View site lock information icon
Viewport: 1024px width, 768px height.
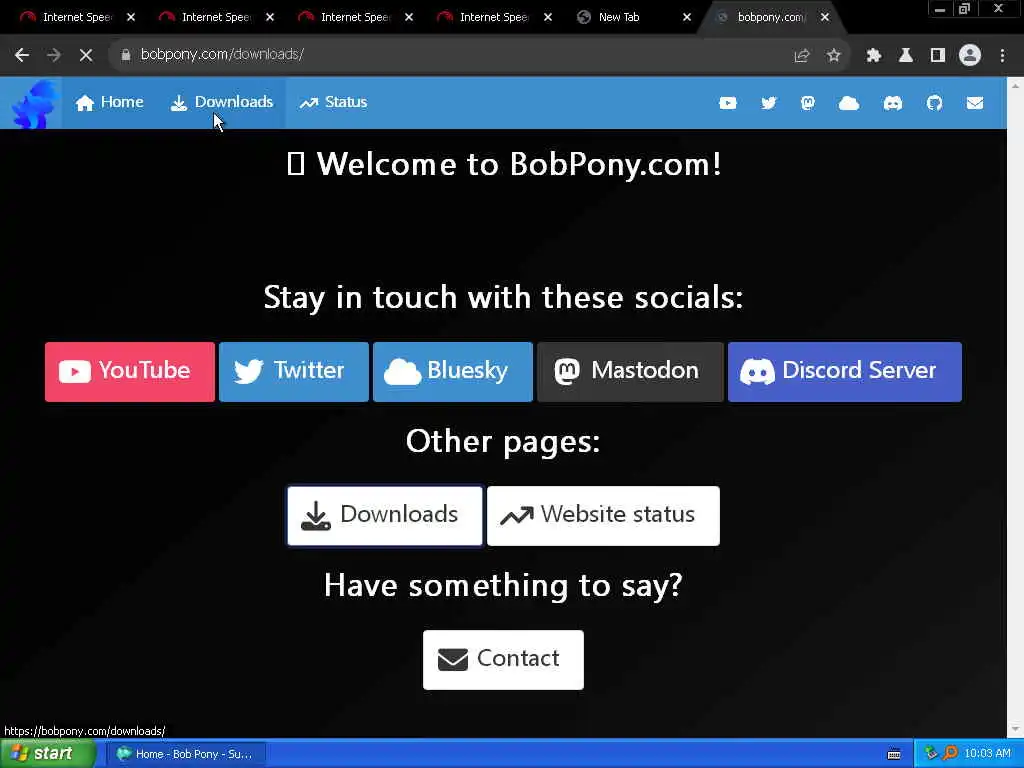click(x=126, y=55)
